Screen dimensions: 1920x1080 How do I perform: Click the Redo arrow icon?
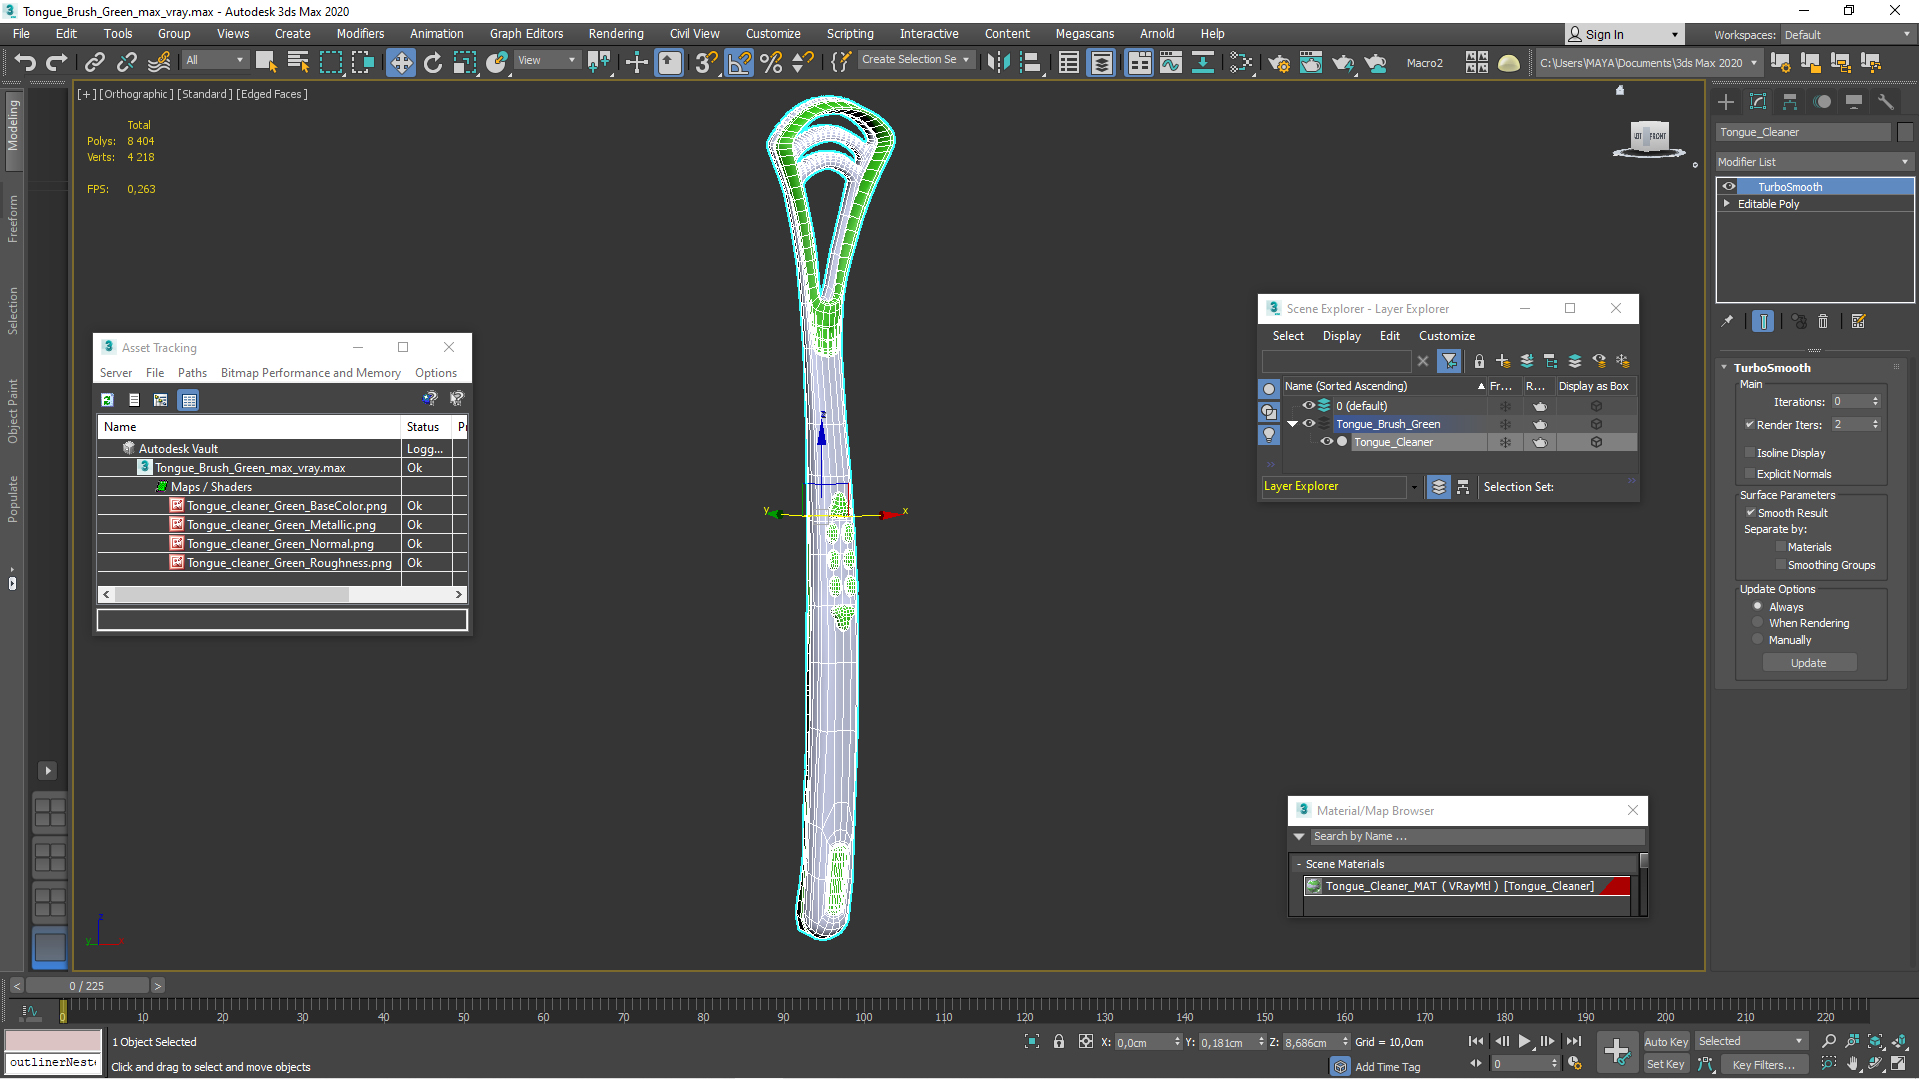57,62
